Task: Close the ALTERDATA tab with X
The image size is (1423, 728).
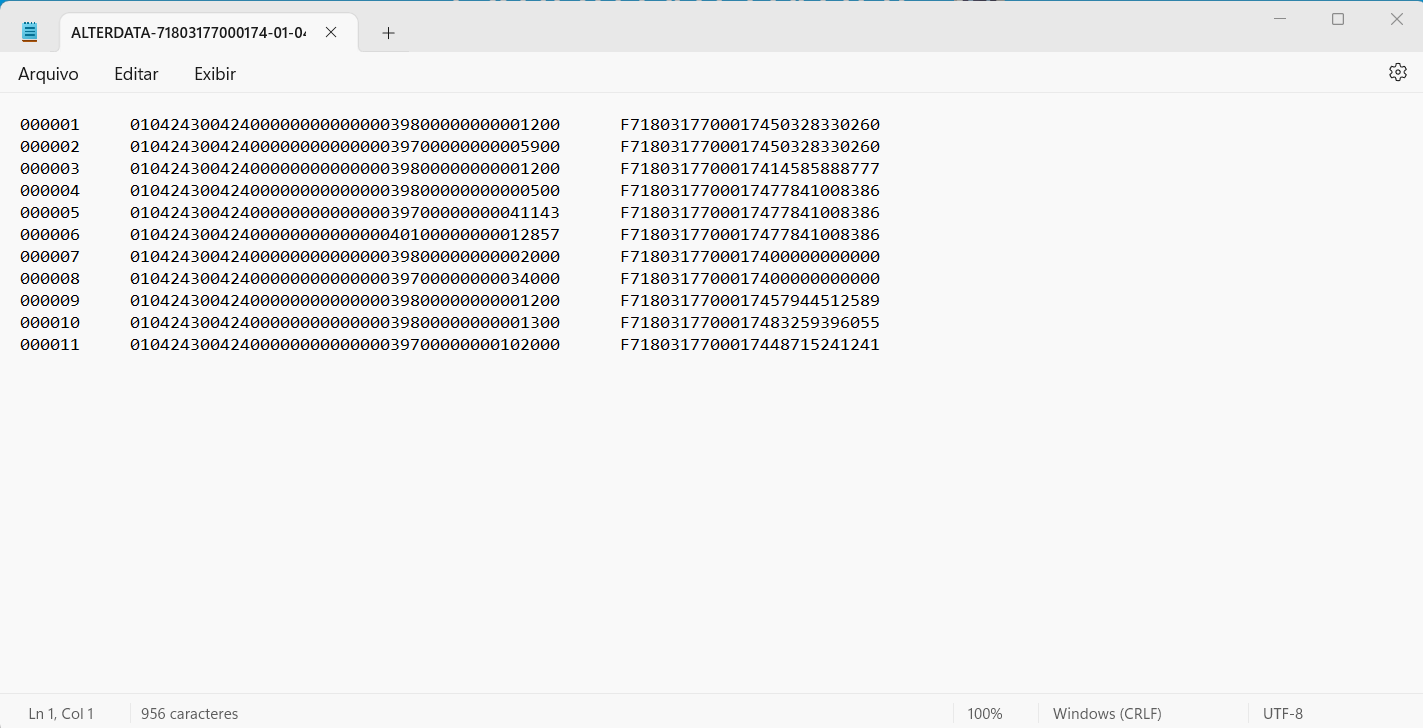Action: (x=331, y=32)
